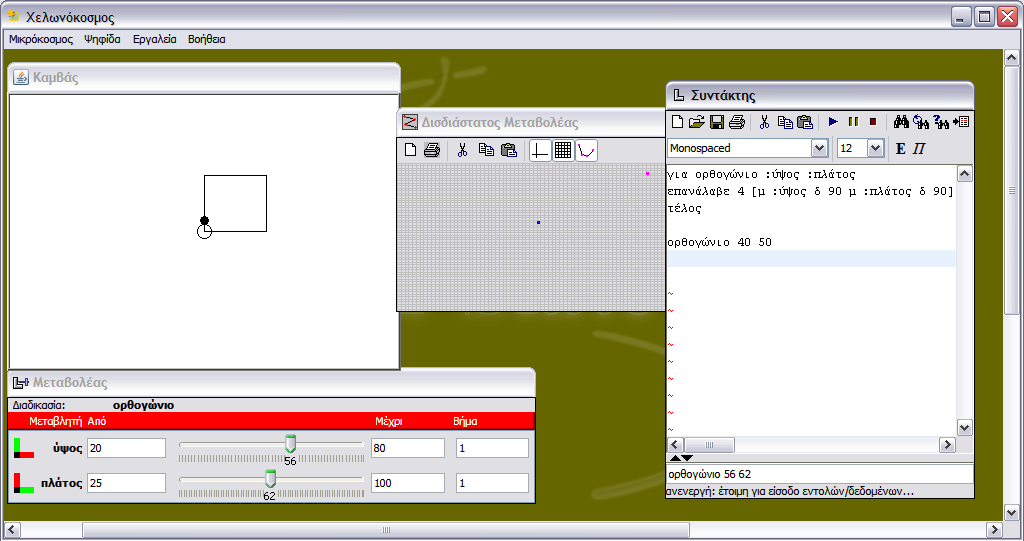Click the split-pane collapse down triangle
1024x541 pixels.
[687, 458]
